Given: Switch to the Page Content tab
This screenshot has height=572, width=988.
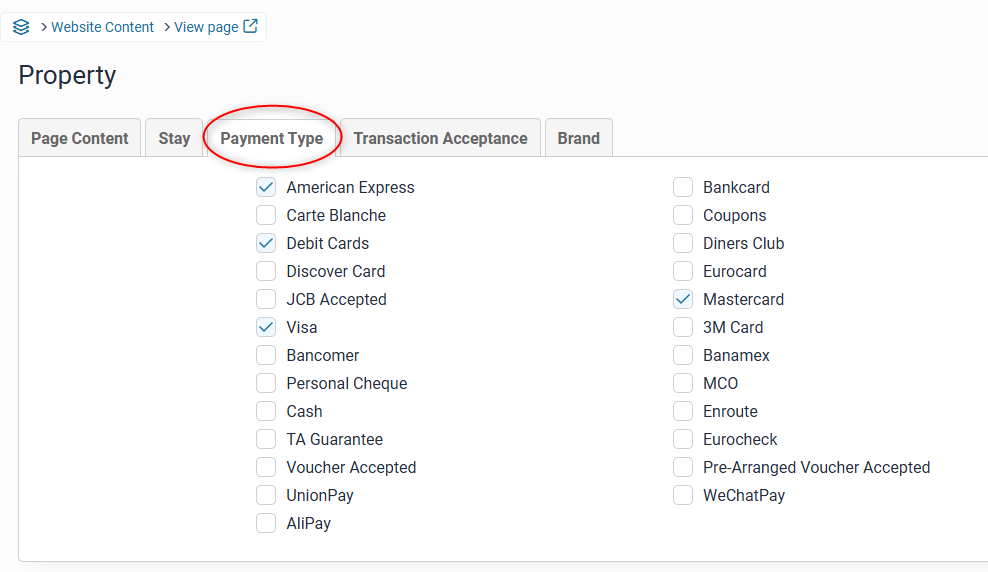Looking at the screenshot, I should tap(80, 139).
